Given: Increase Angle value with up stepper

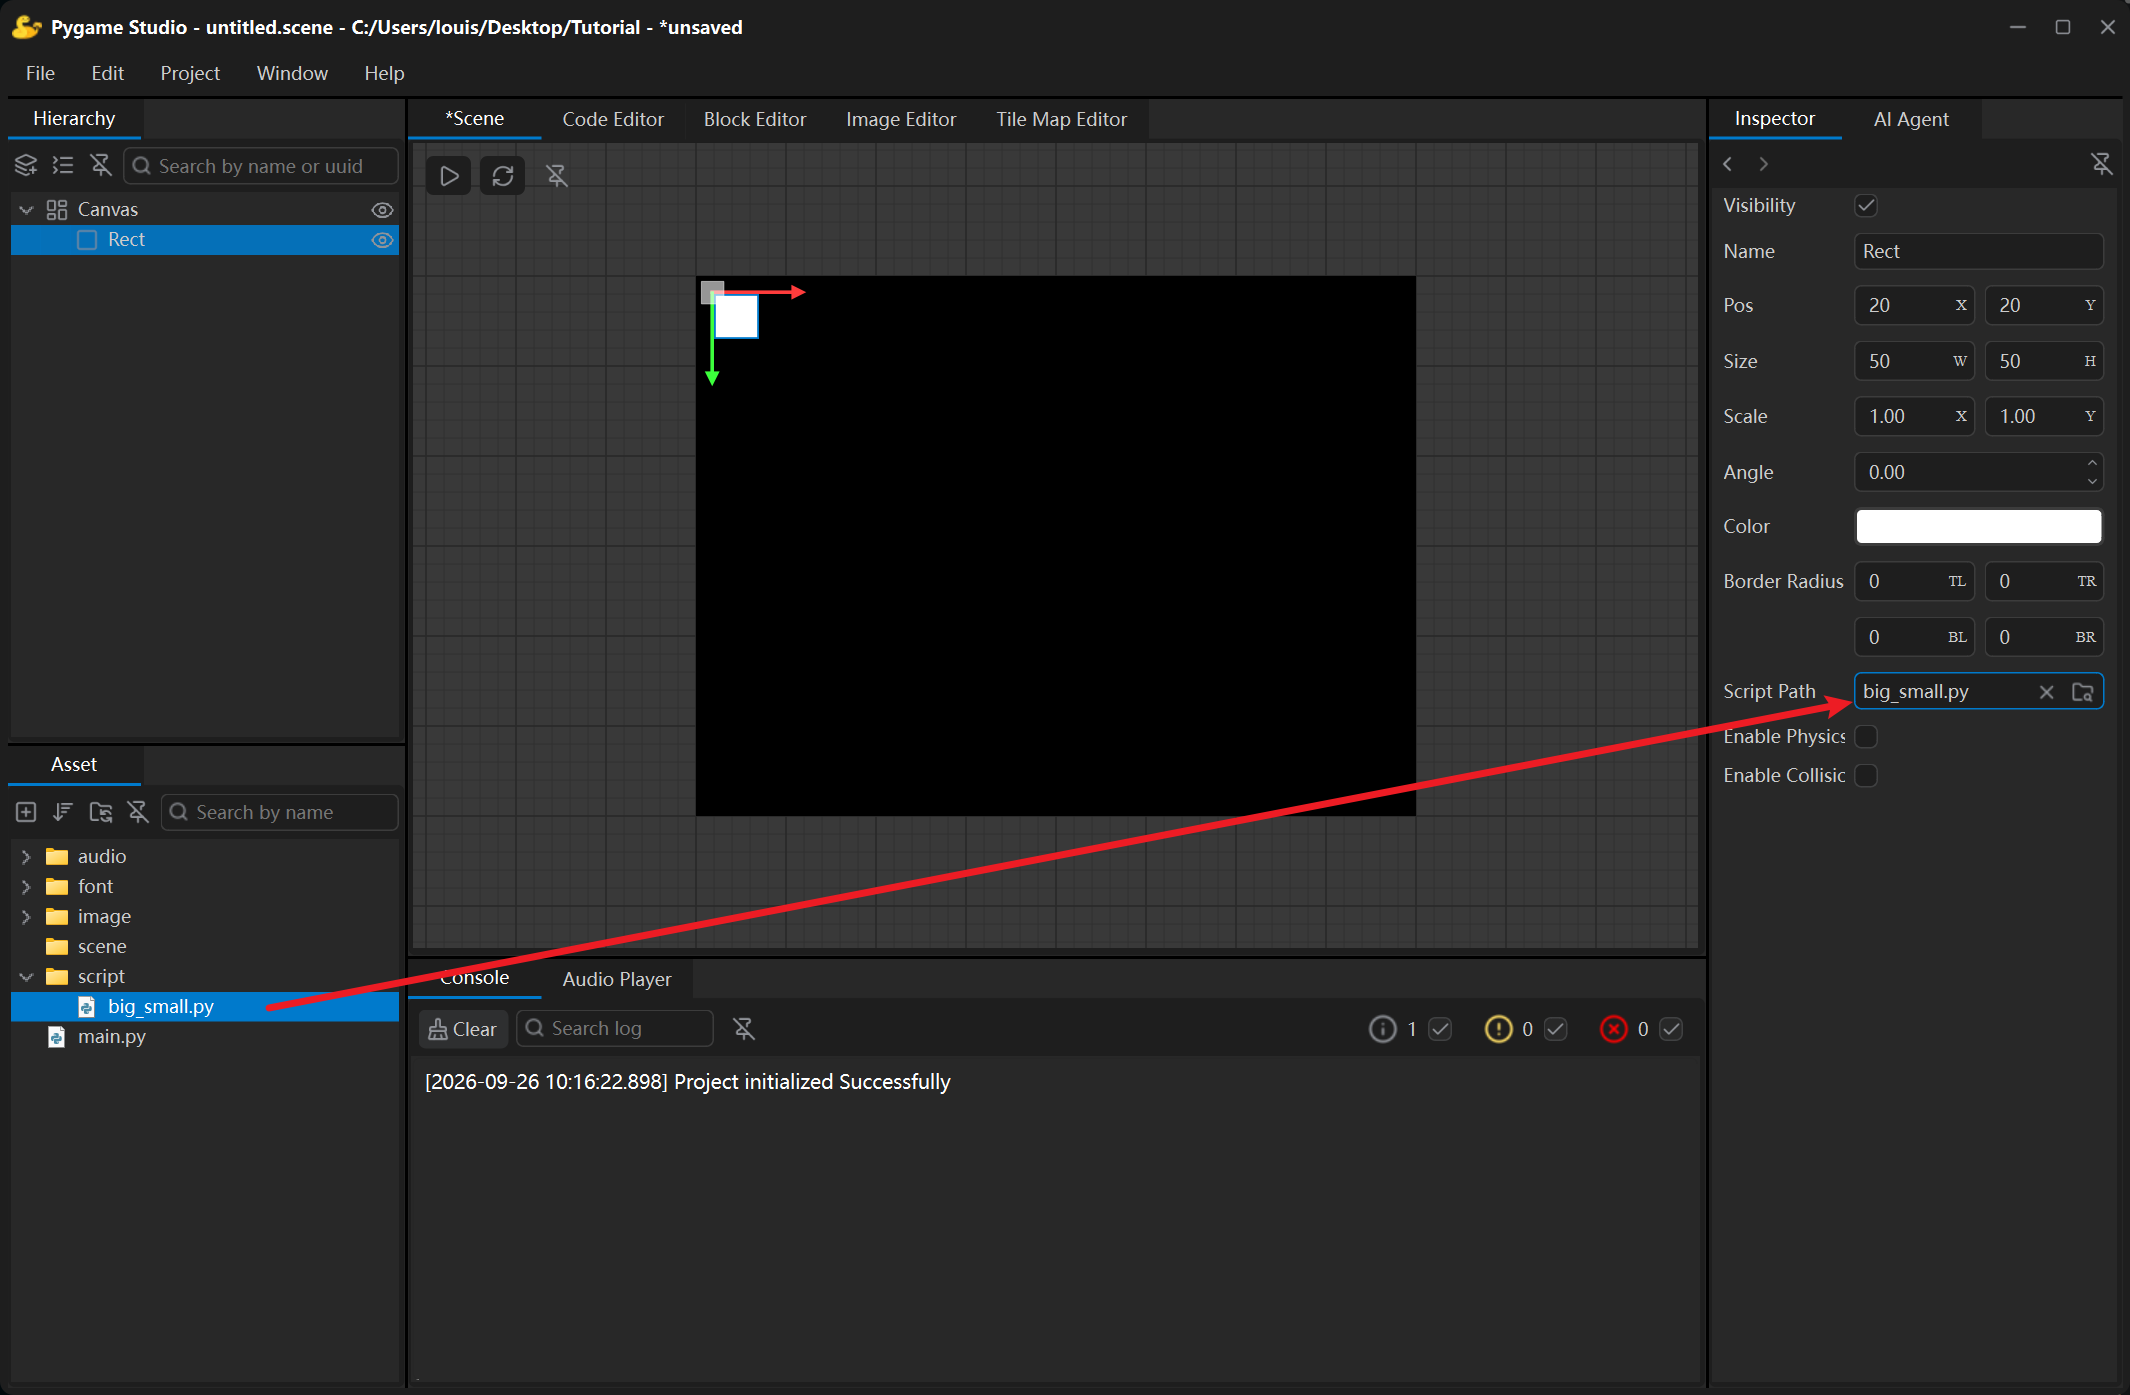Looking at the screenshot, I should click(x=2092, y=463).
